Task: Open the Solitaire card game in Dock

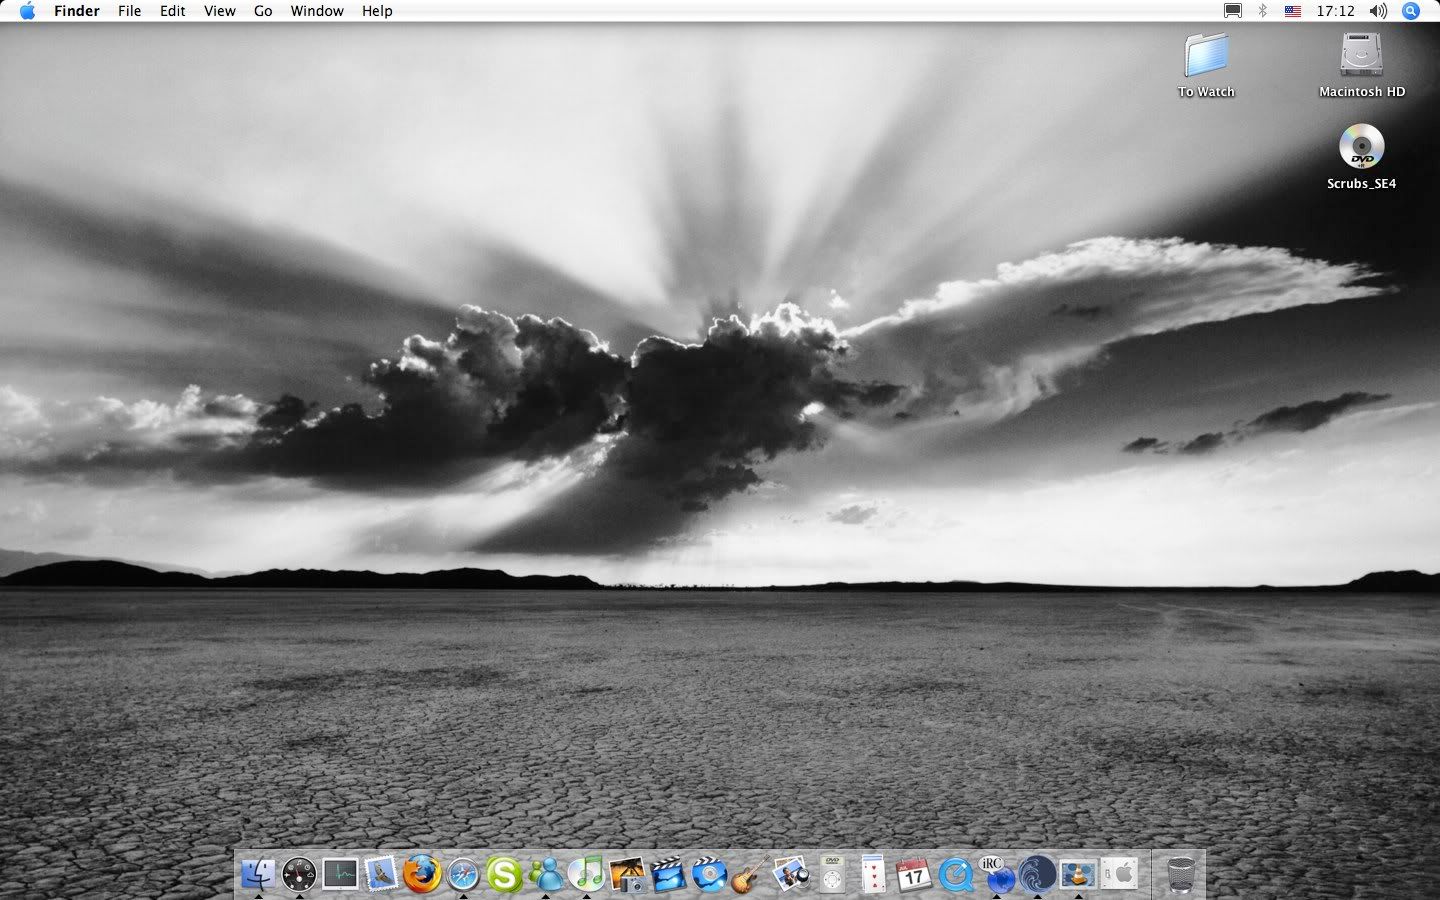Action: click(x=873, y=875)
